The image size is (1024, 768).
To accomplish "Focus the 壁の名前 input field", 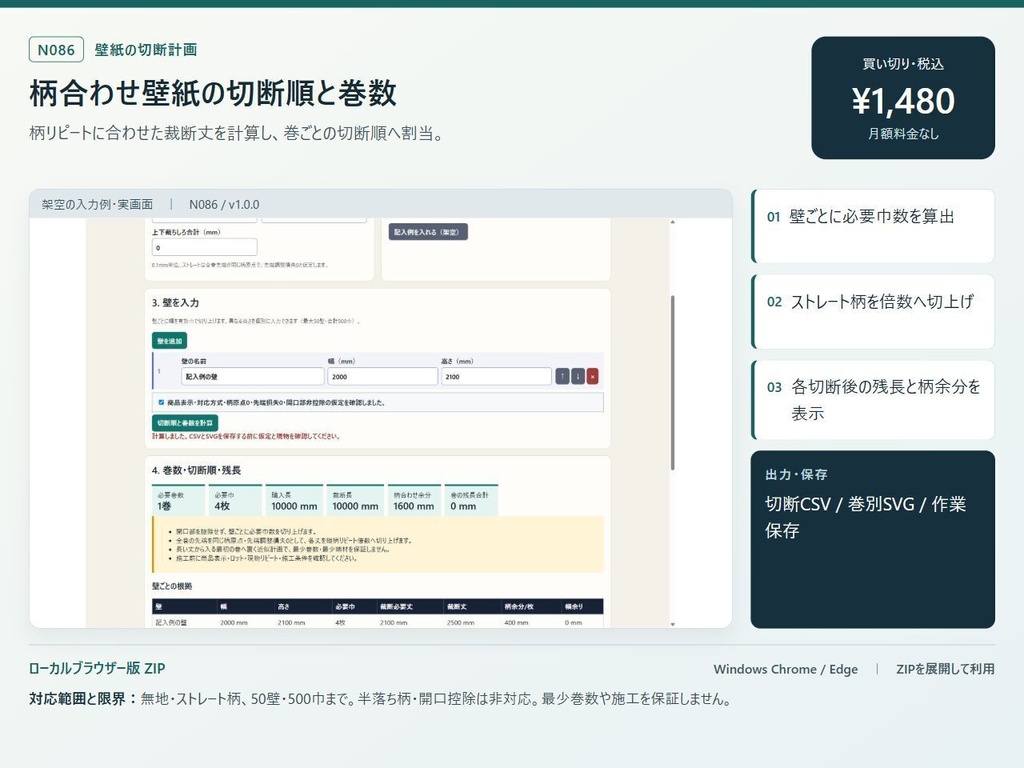I will (x=252, y=377).
